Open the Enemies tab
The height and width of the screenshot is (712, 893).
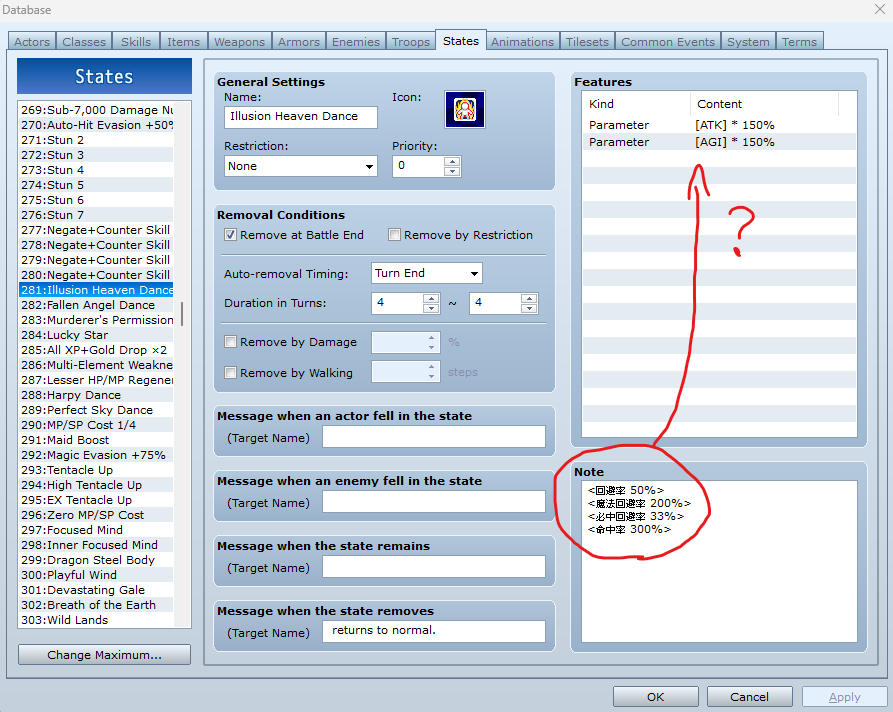click(356, 42)
